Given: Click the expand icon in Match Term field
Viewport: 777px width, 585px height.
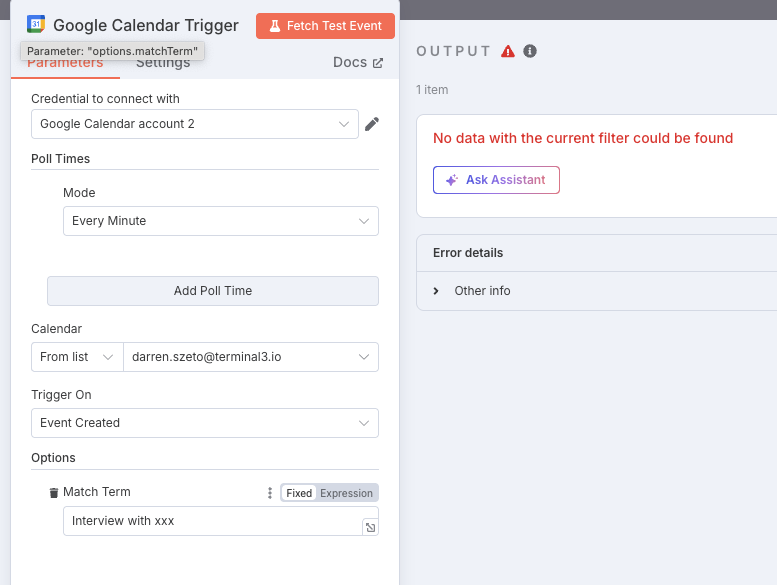Looking at the screenshot, I should click(370, 527).
